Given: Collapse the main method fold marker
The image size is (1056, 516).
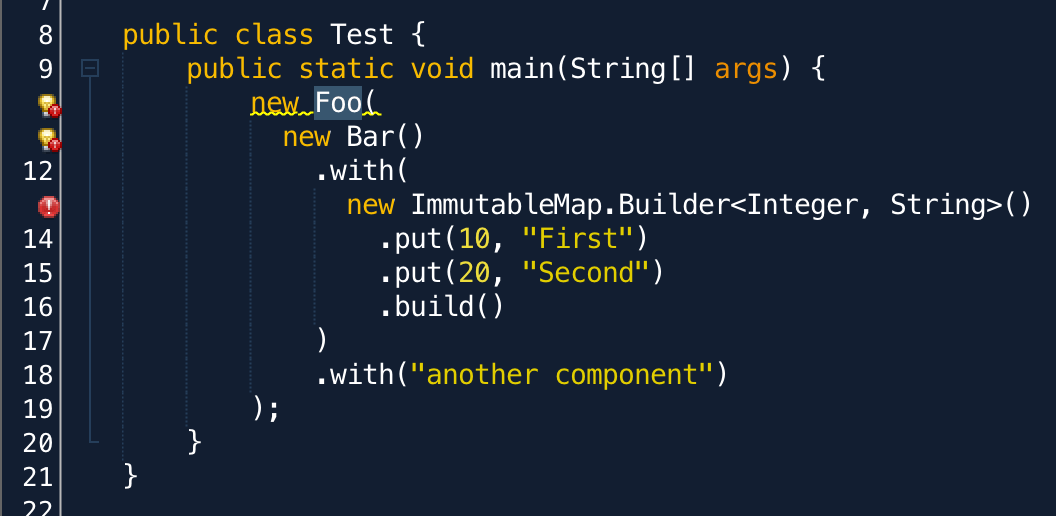Looking at the screenshot, I should 90,68.
